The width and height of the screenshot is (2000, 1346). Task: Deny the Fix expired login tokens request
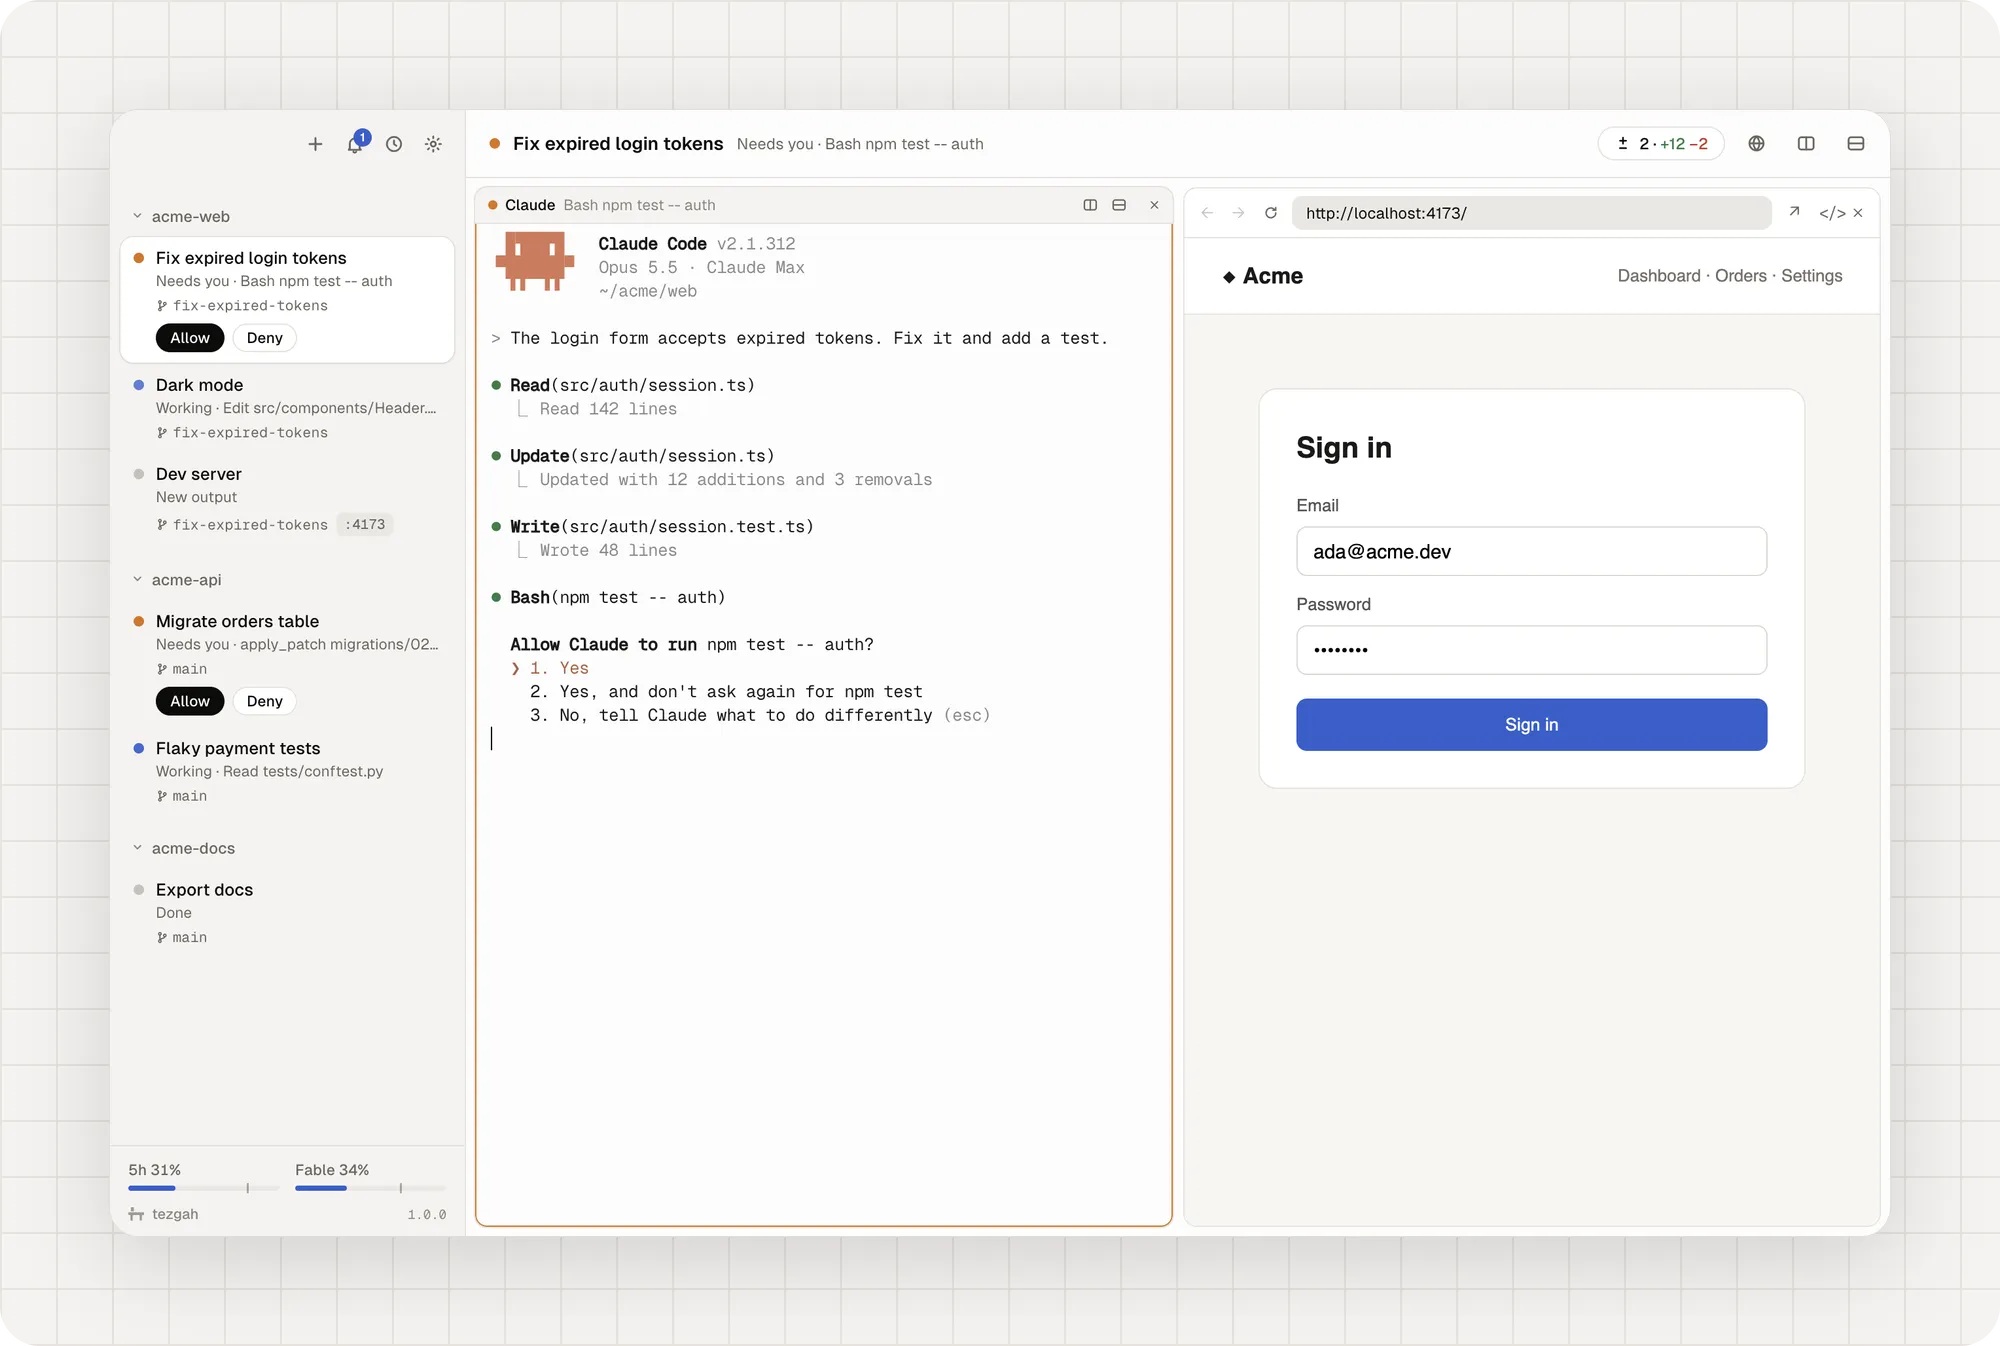[x=265, y=338]
